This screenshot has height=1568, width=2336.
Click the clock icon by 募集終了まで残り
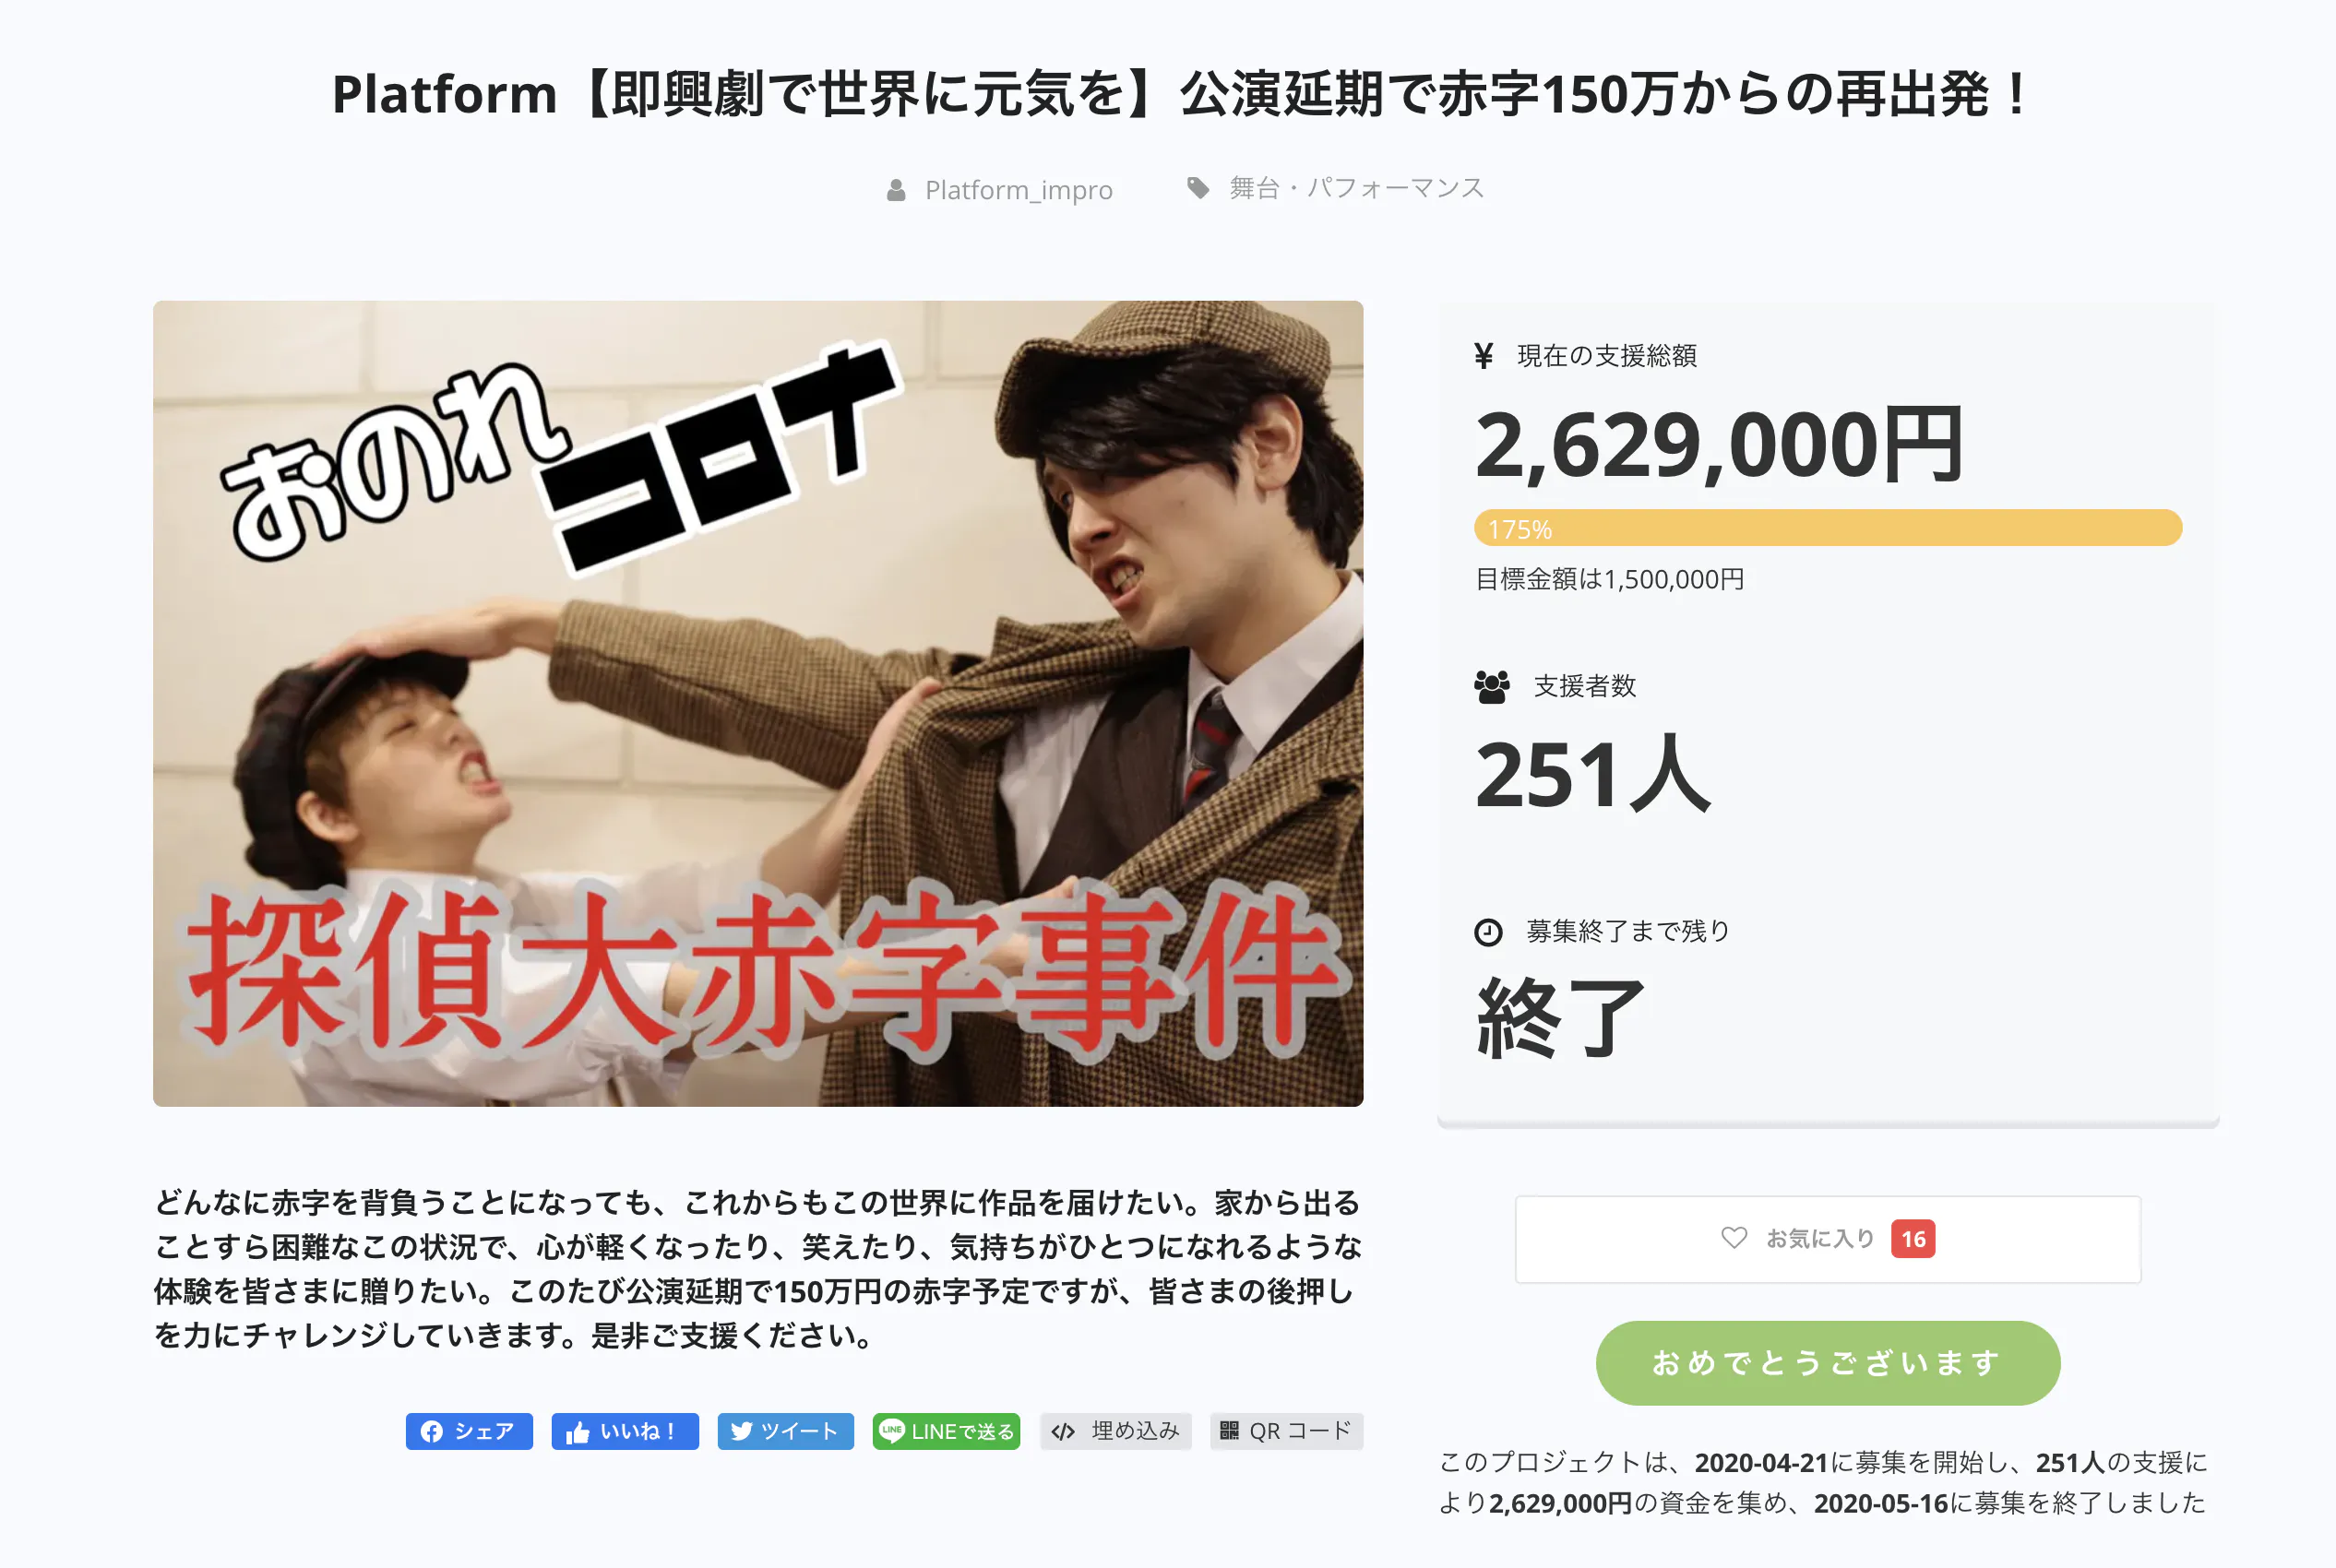coord(1488,932)
